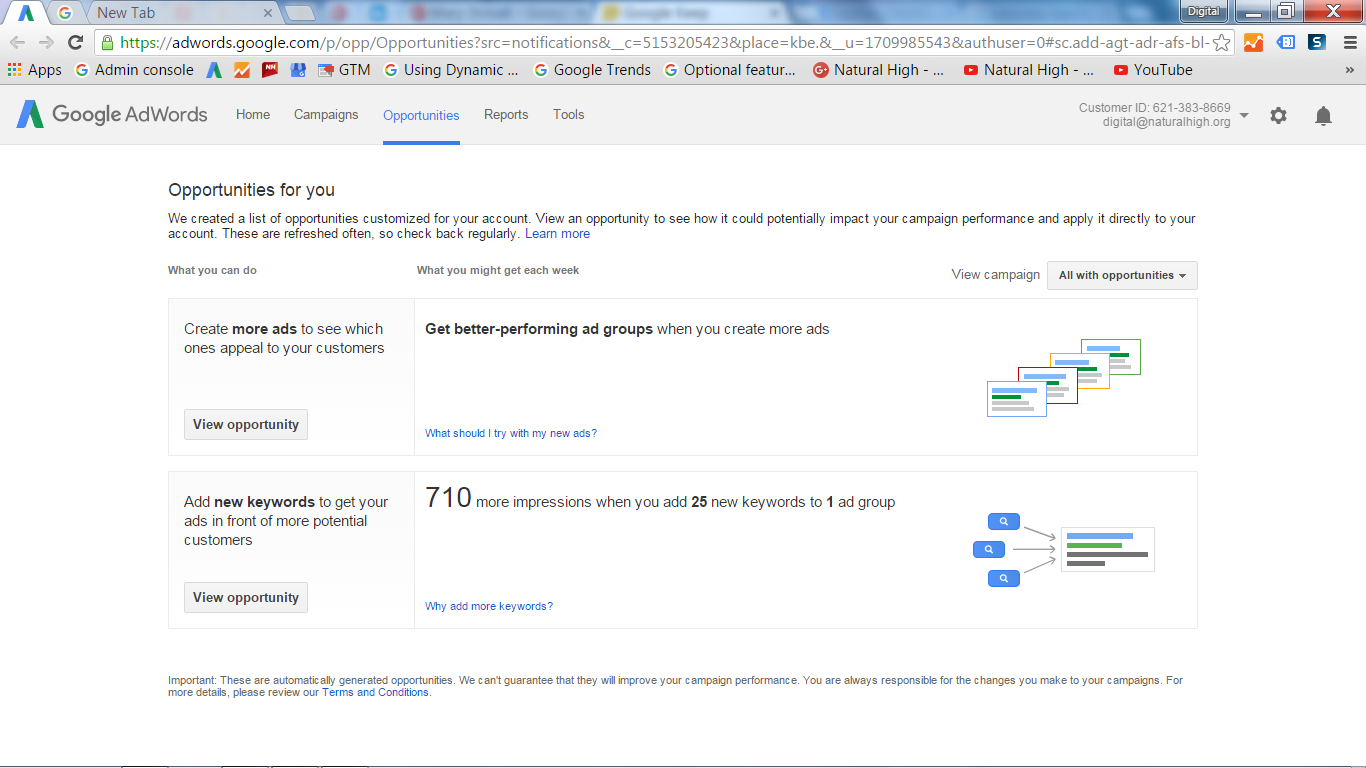Click the keywords search illustration
1366x768 pixels.
(1064, 550)
